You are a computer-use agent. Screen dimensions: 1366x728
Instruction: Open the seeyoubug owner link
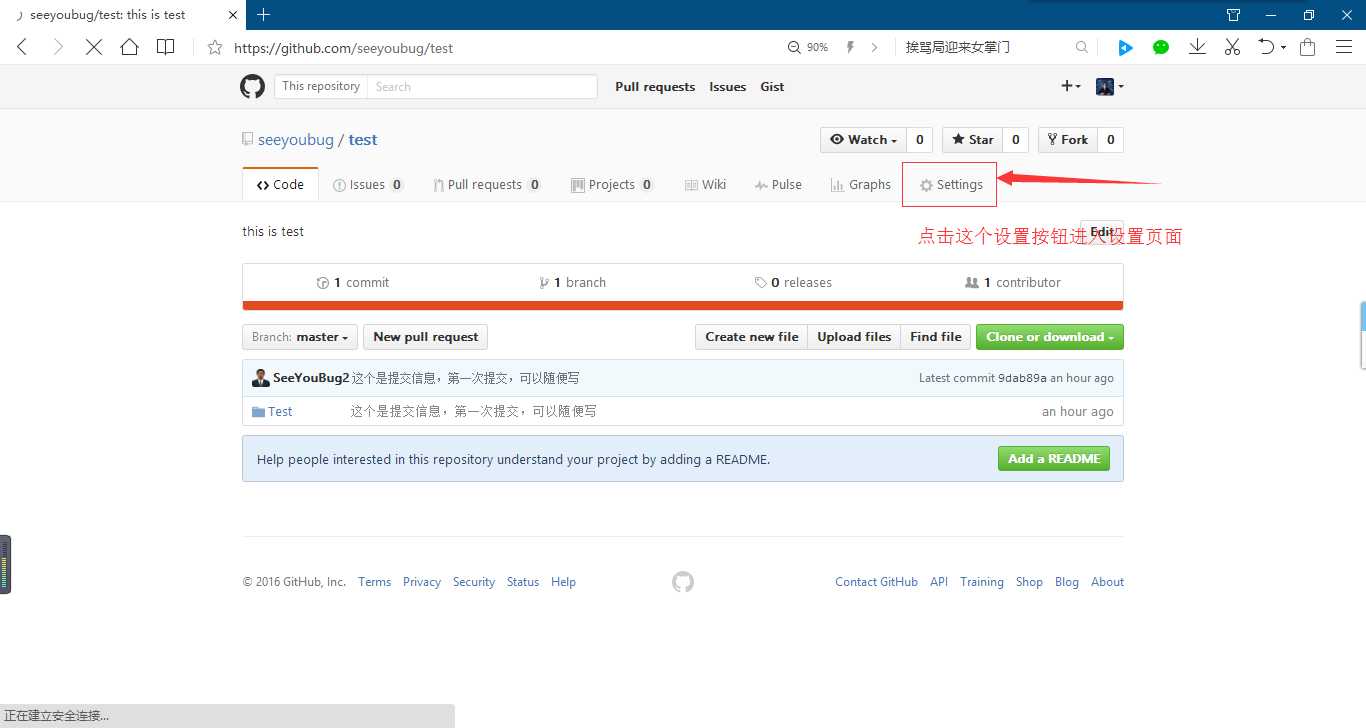(x=296, y=140)
